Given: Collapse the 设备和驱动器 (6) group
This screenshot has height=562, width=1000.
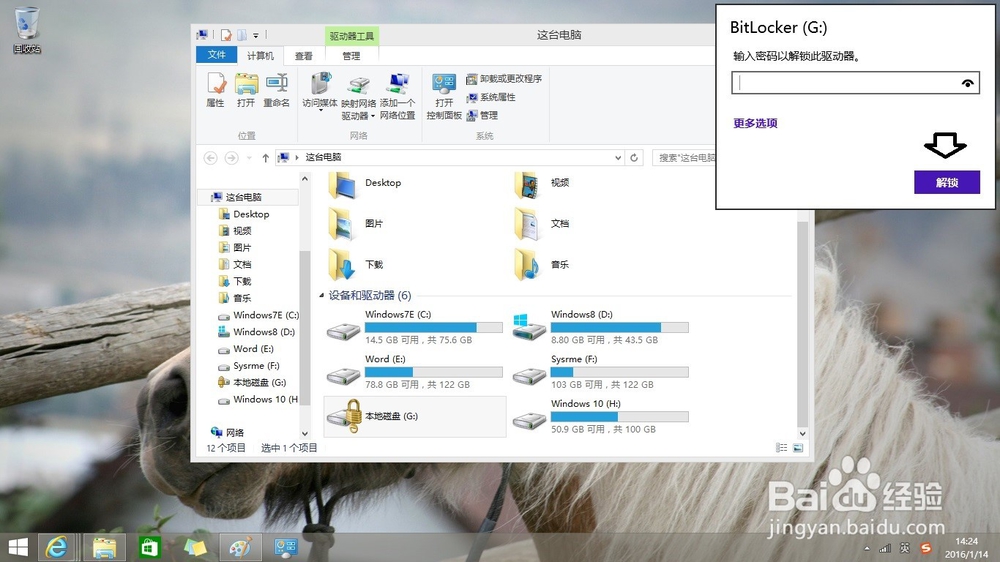Looking at the screenshot, I should click(x=321, y=295).
